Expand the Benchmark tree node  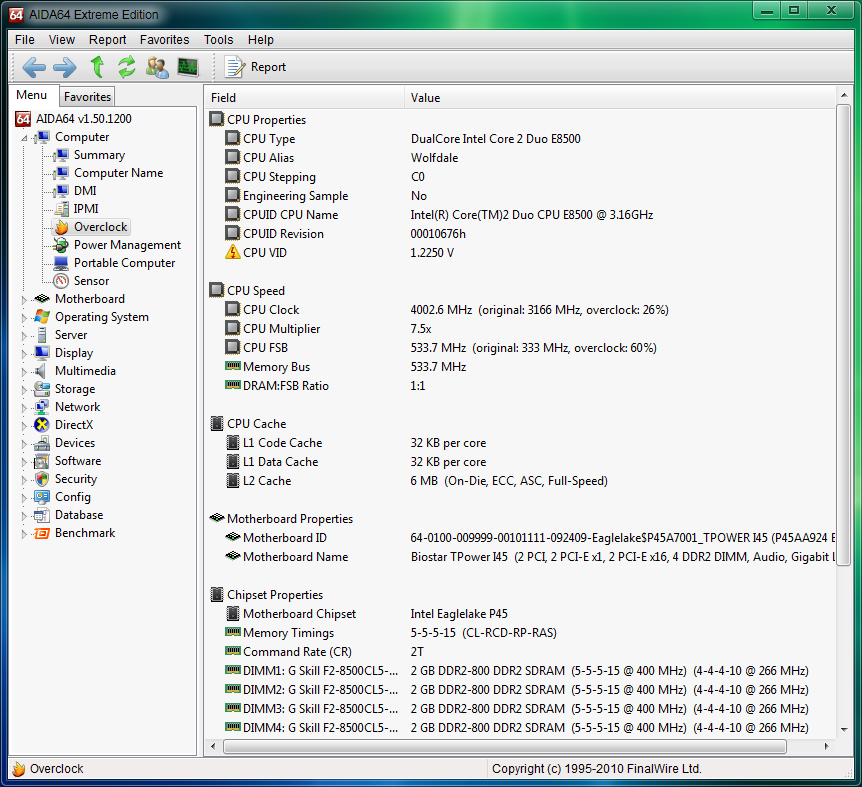[24, 534]
